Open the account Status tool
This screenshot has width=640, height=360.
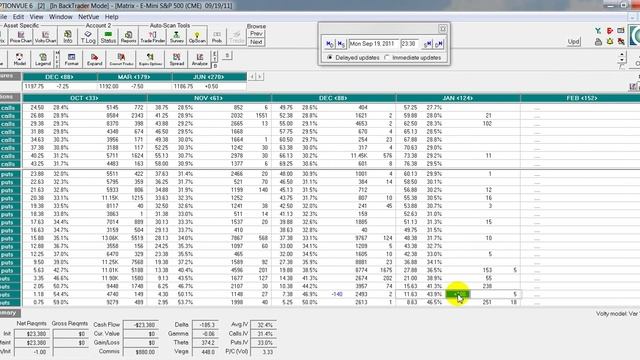(108, 37)
